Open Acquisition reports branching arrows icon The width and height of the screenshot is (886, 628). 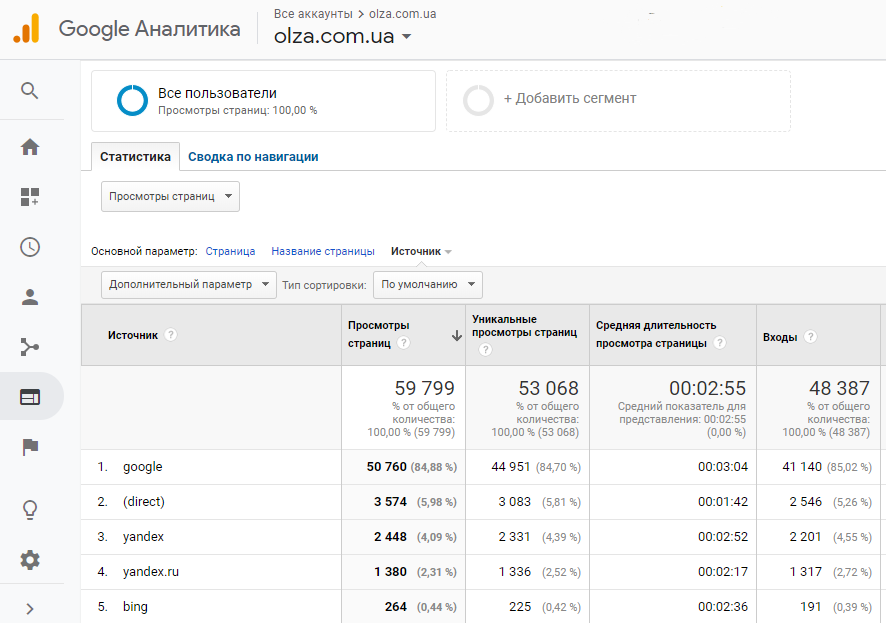(30, 347)
